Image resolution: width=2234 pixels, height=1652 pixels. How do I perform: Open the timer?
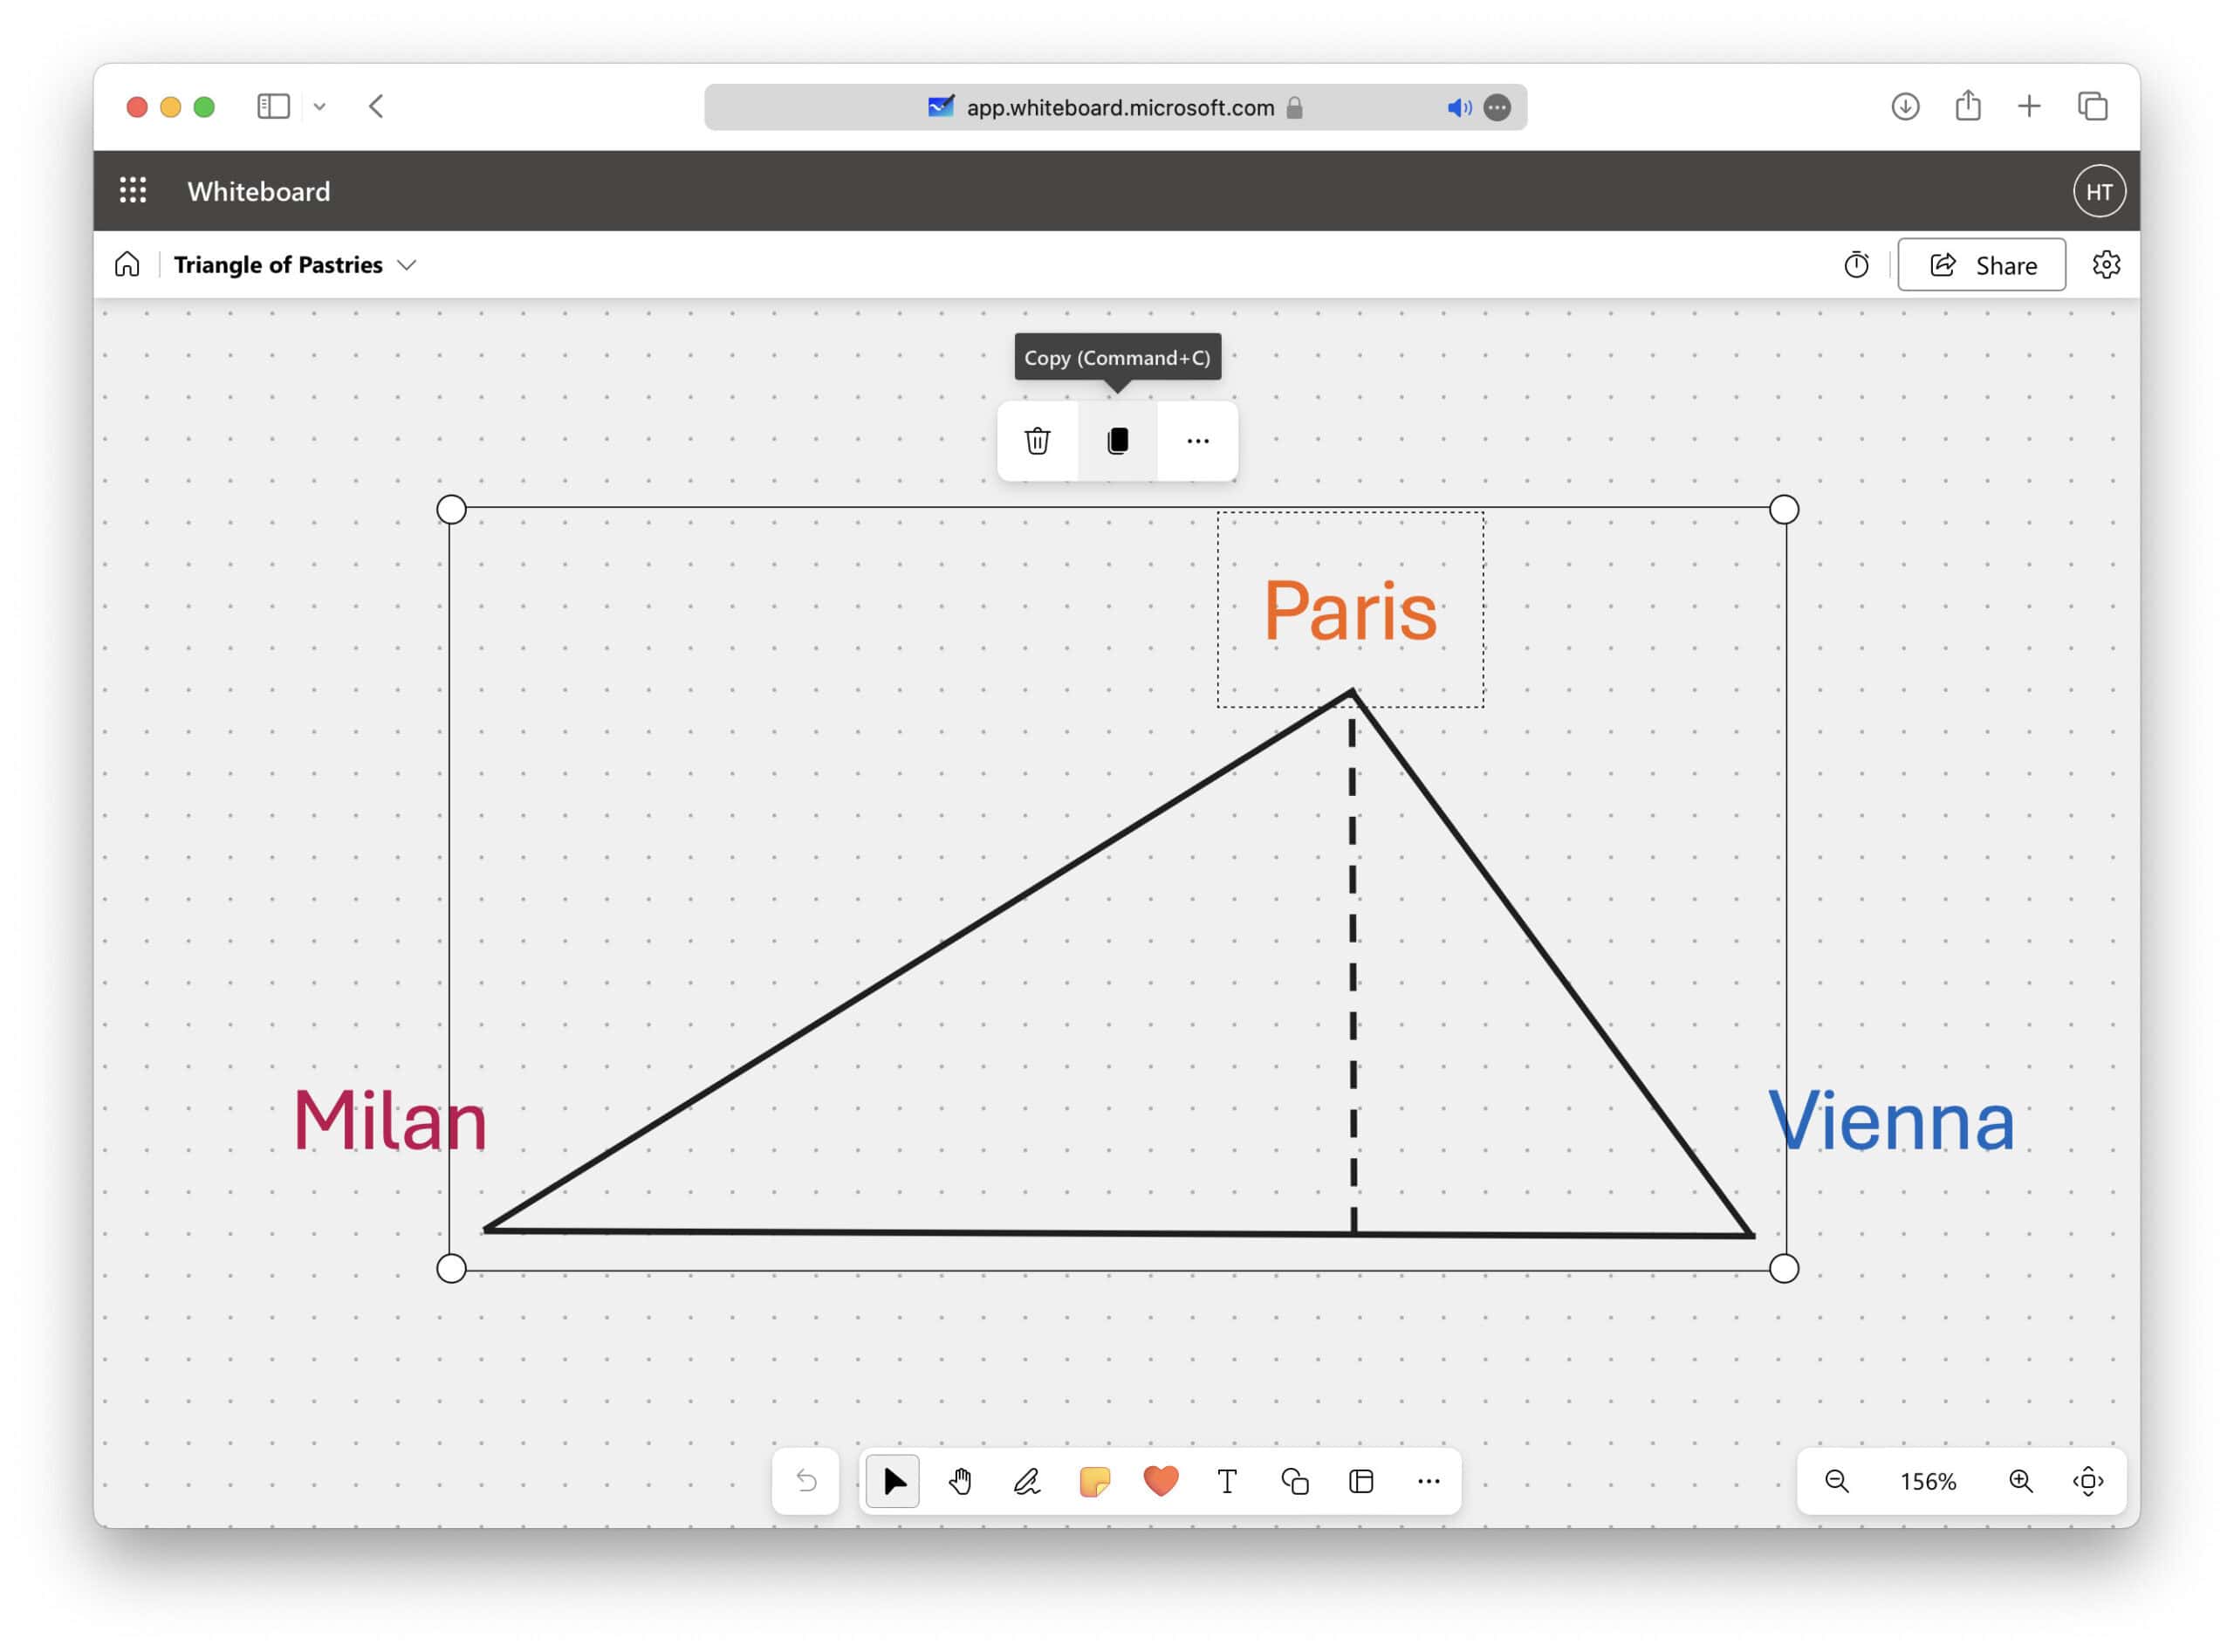coord(1856,265)
